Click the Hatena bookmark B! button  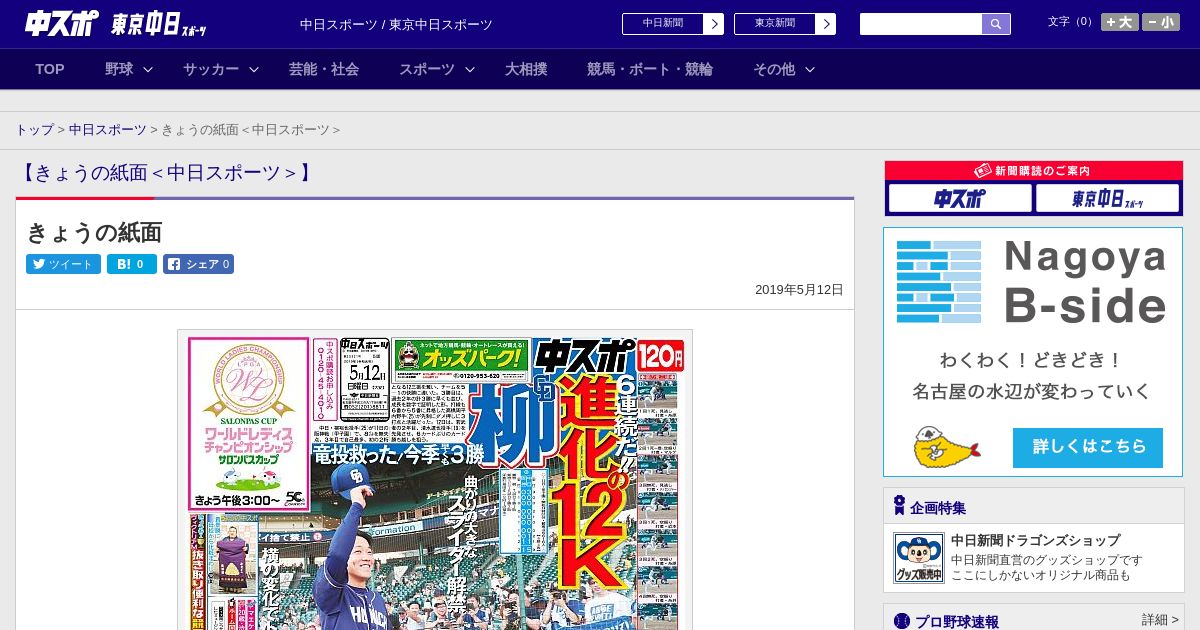[x=132, y=264]
